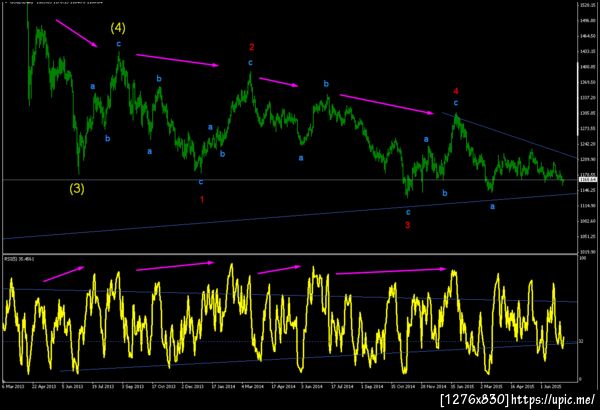Image resolution: width=600 pixels, height=410 pixels.
Task: Click the red wave label 2
Action: point(251,47)
